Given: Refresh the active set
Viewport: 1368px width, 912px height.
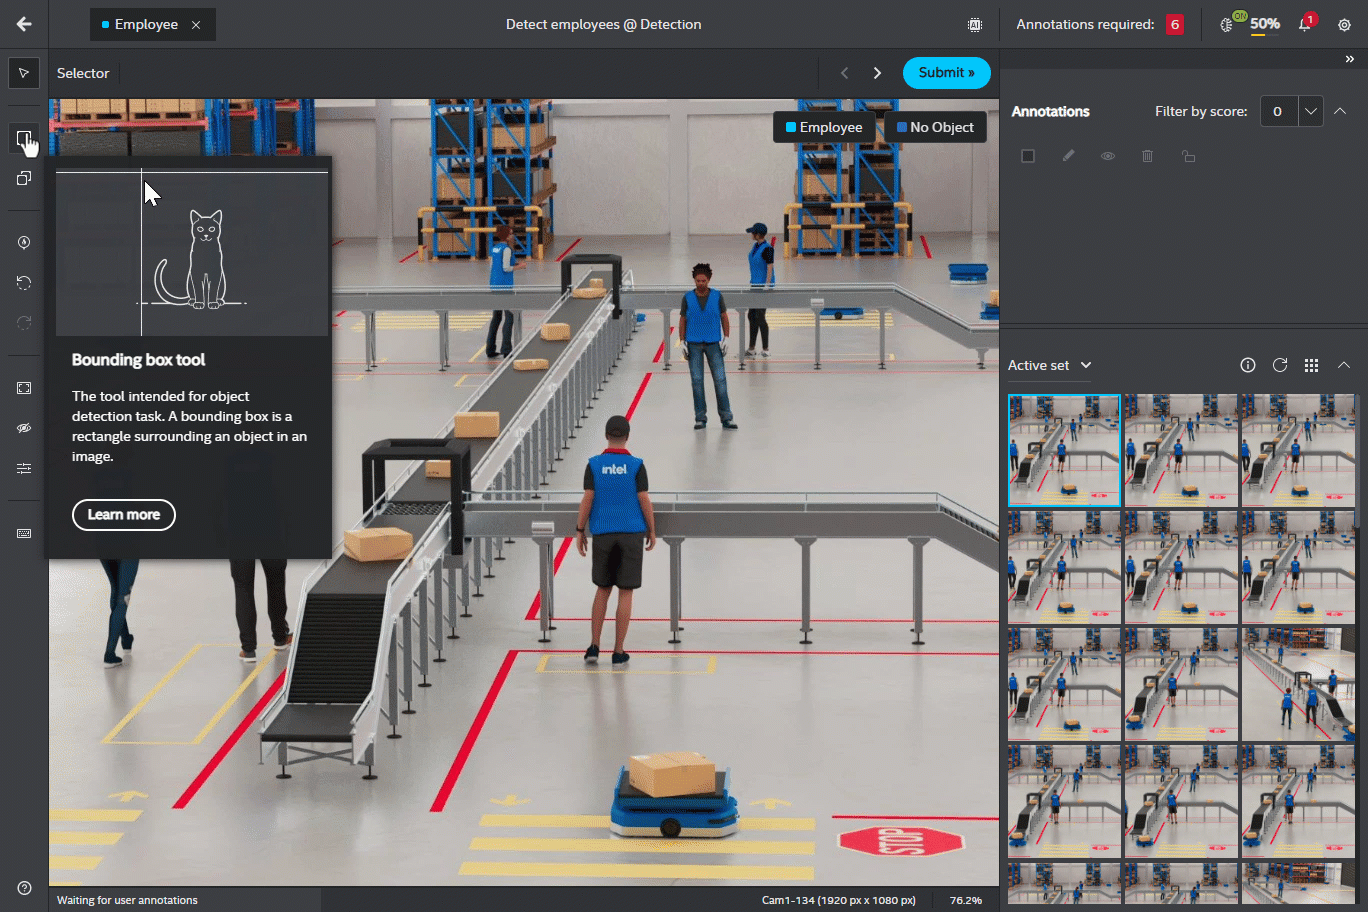Looking at the screenshot, I should [1279, 365].
